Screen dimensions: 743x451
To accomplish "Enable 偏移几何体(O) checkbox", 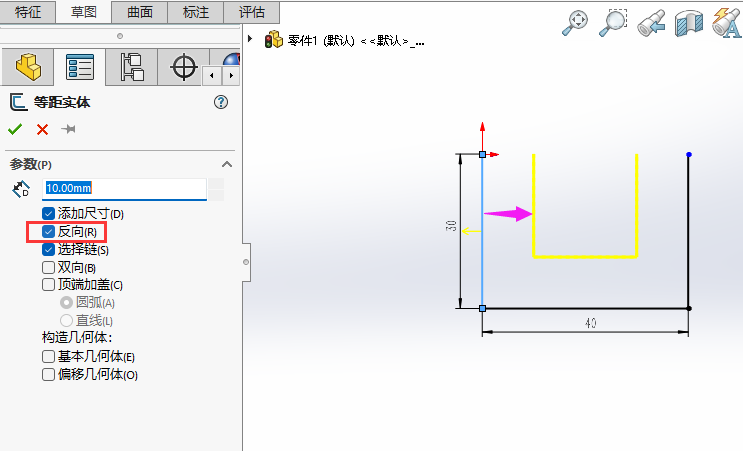I will pos(48,374).
